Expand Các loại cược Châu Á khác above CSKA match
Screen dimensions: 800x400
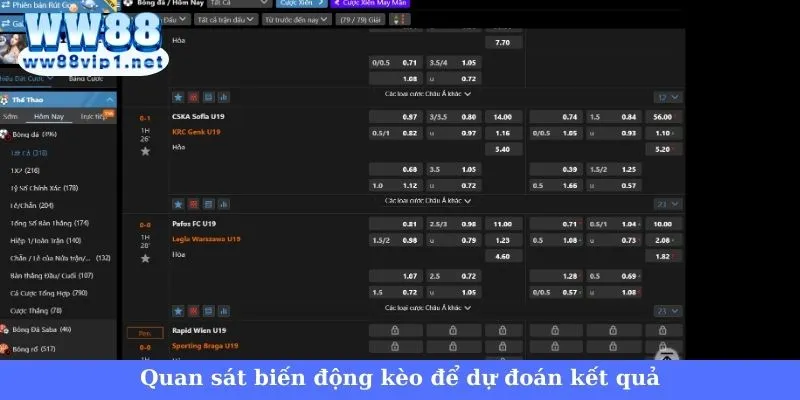(428, 94)
